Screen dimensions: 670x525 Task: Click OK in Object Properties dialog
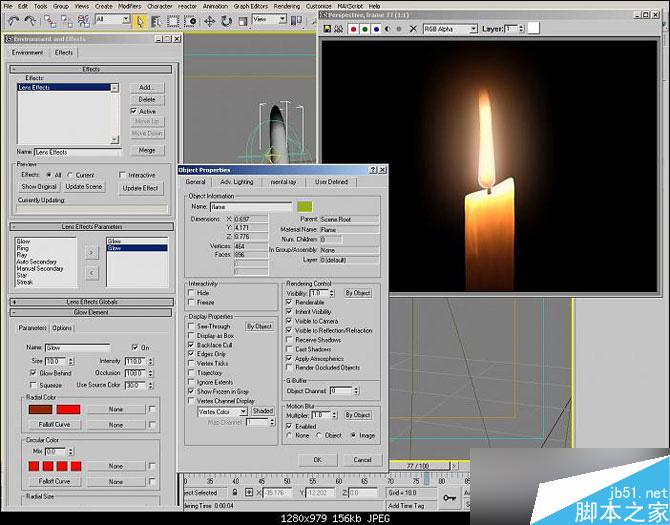[317, 459]
